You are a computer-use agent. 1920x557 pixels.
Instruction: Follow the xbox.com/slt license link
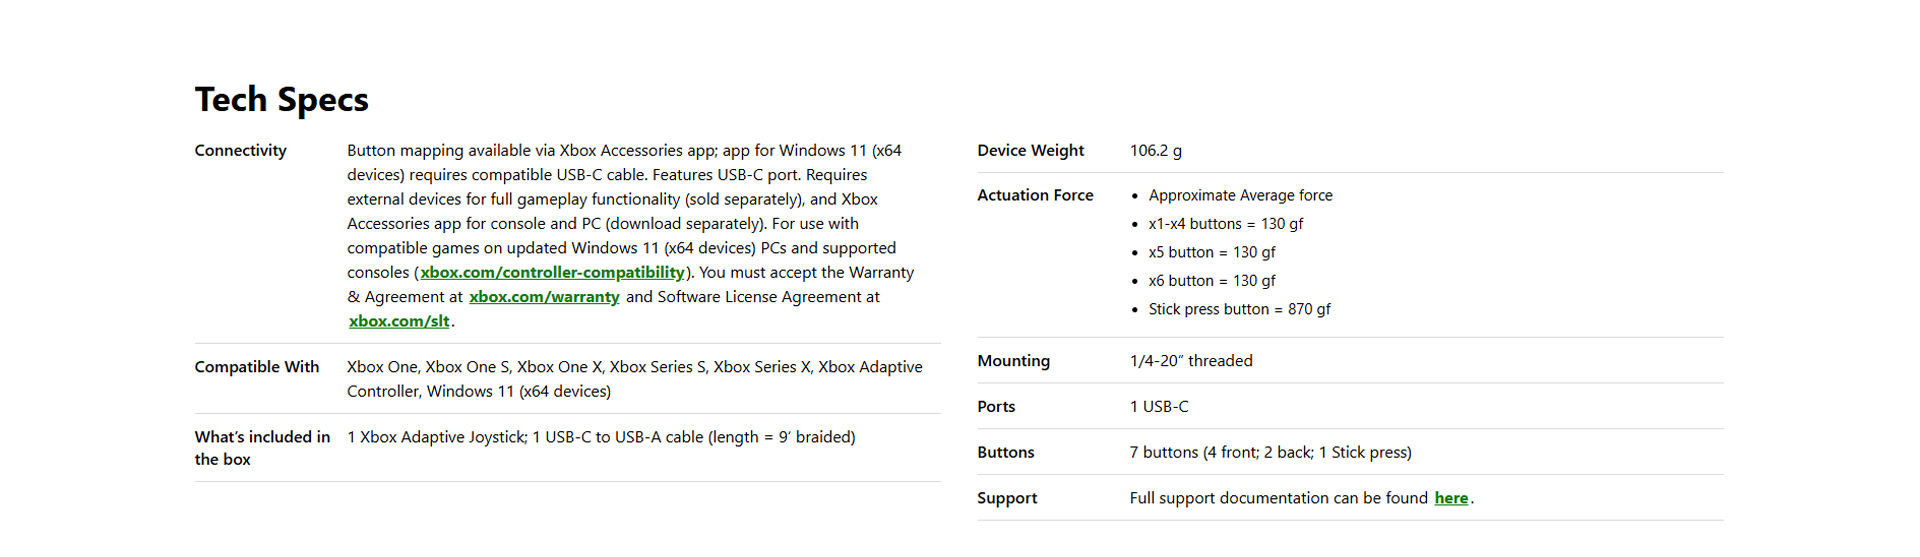click(399, 322)
